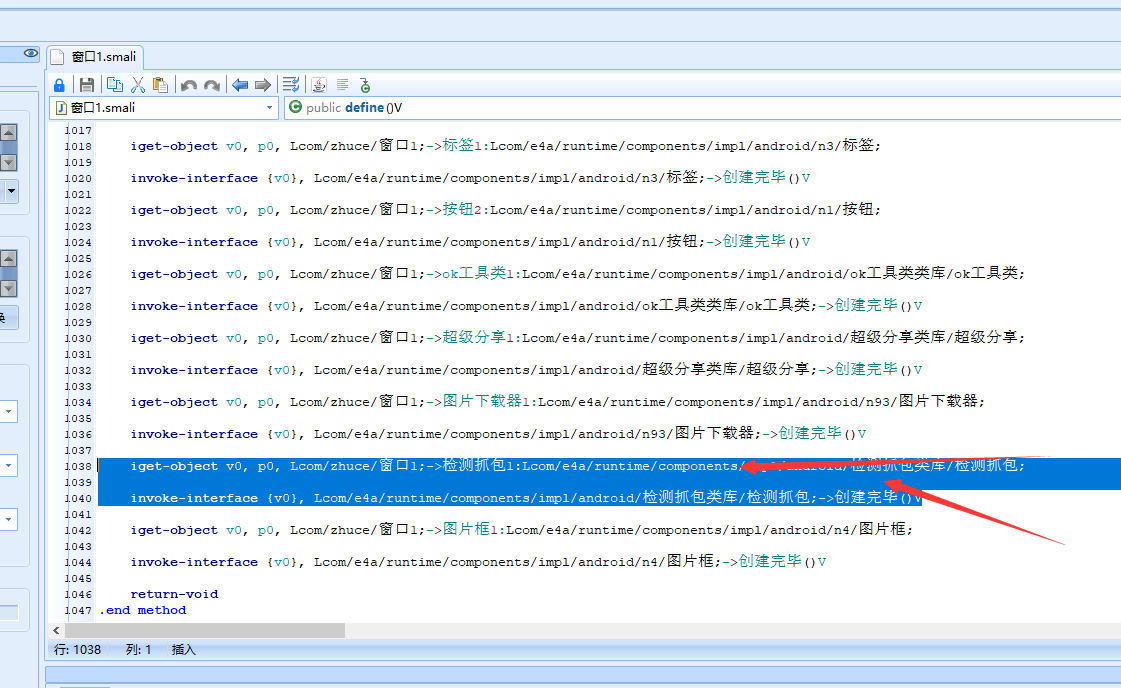Screen dimensions: 1121x688
Task: Click 创建完毕 on line 1036
Action: 809,433
